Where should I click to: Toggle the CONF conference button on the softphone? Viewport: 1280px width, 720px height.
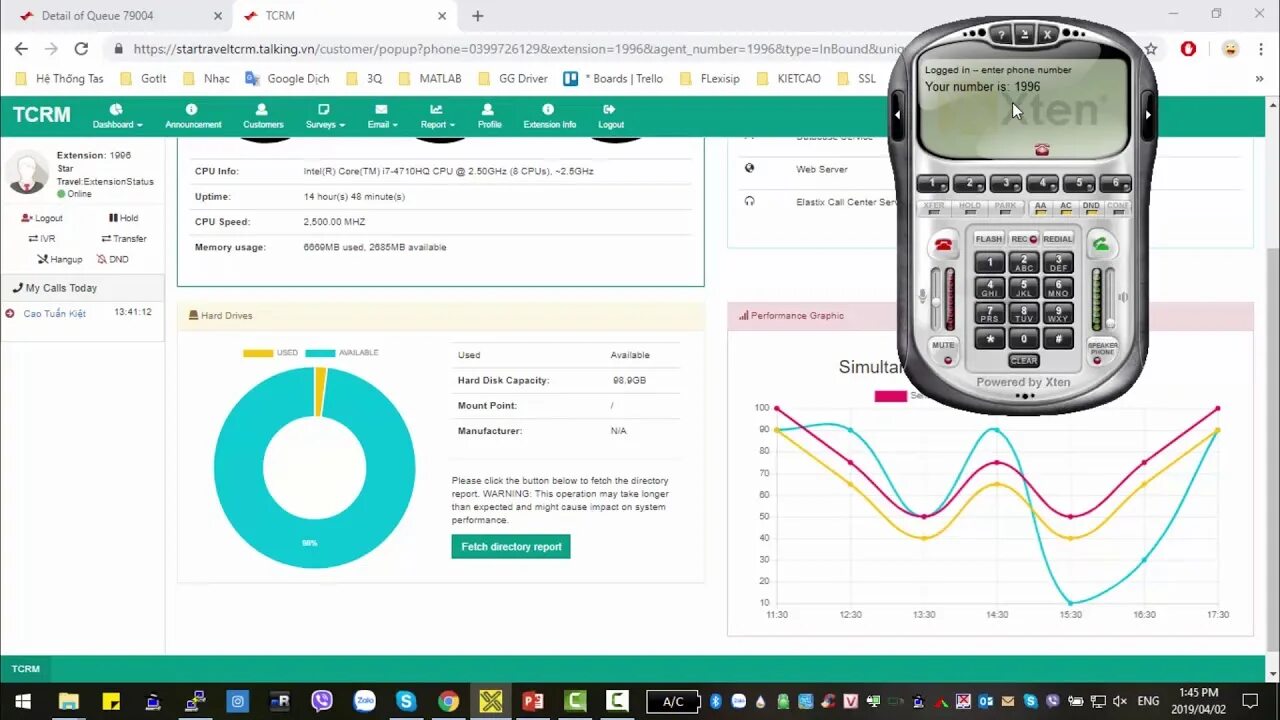(x=1118, y=207)
